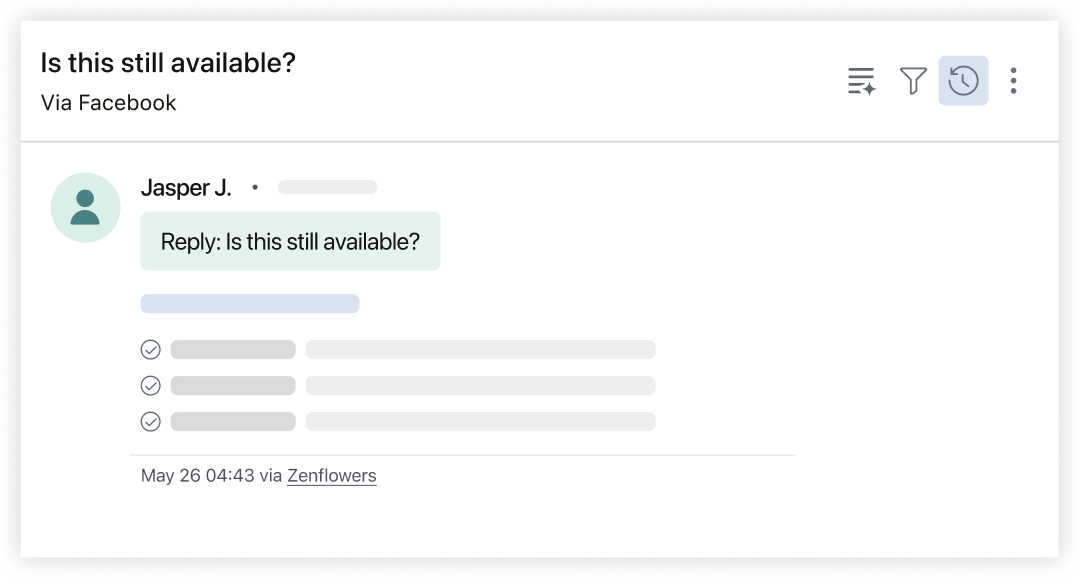Click the third dark gray label placeholder
1080x579 pixels.
tap(233, 421)
